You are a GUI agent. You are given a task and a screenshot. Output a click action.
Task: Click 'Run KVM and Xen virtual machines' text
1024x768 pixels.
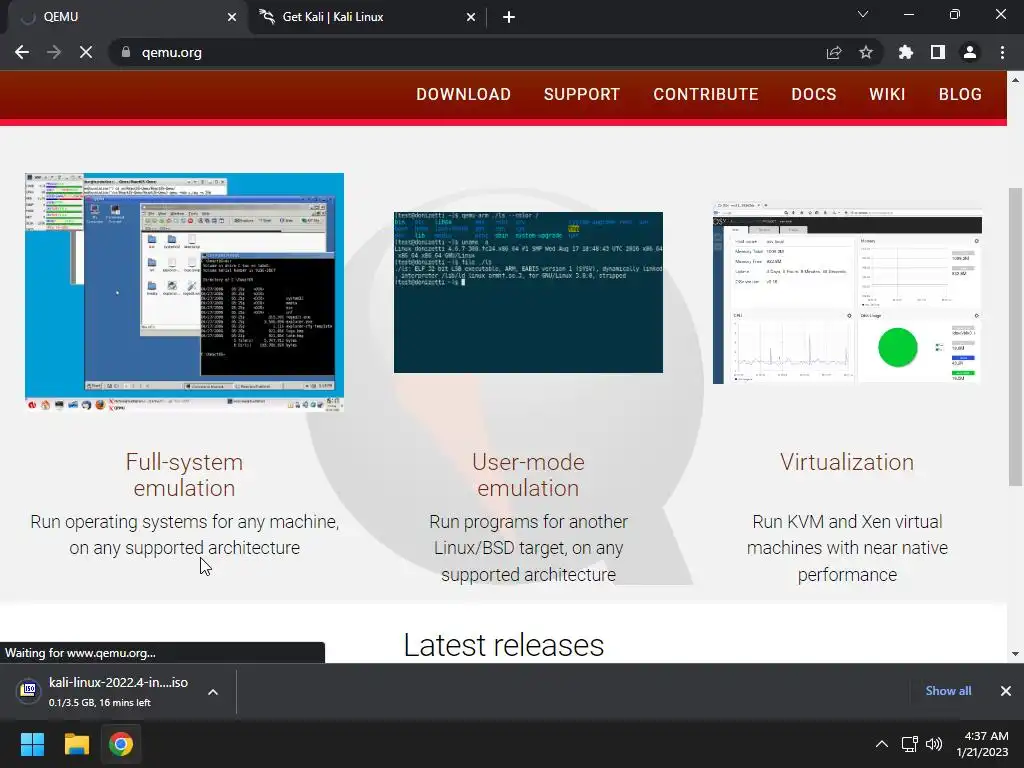847,548
